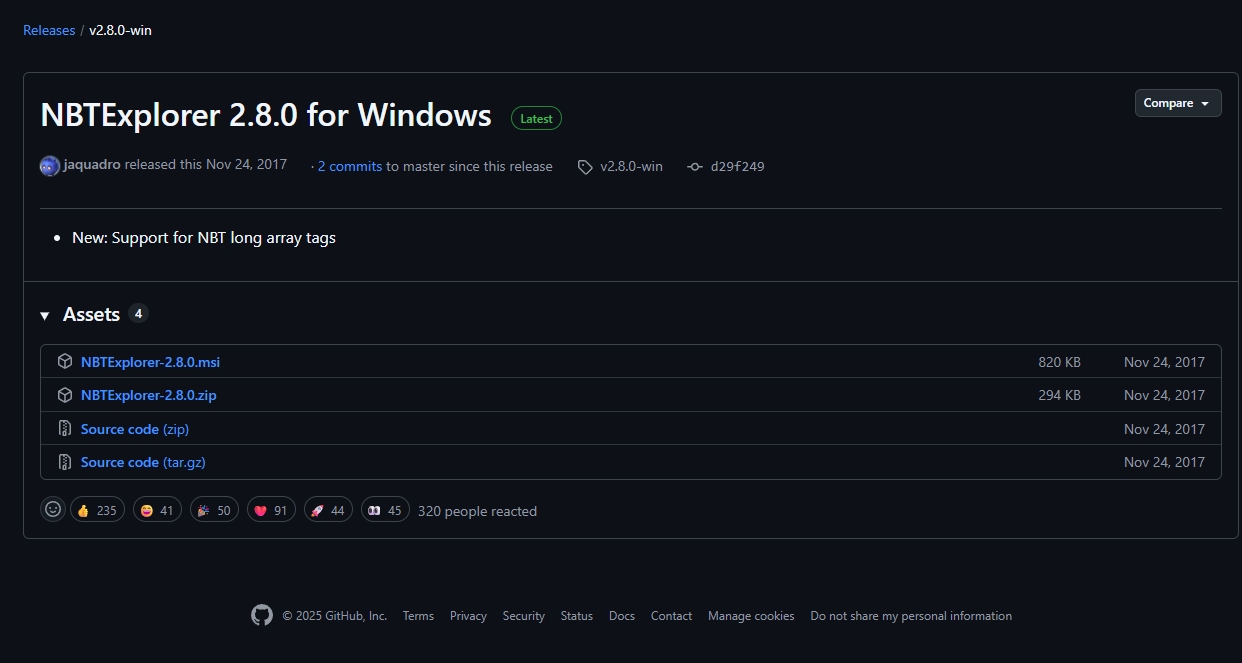Viewport: 1242px width, 663px height.
Task: Toggle the eyes reaction (45)
Action: coord(385,510)
